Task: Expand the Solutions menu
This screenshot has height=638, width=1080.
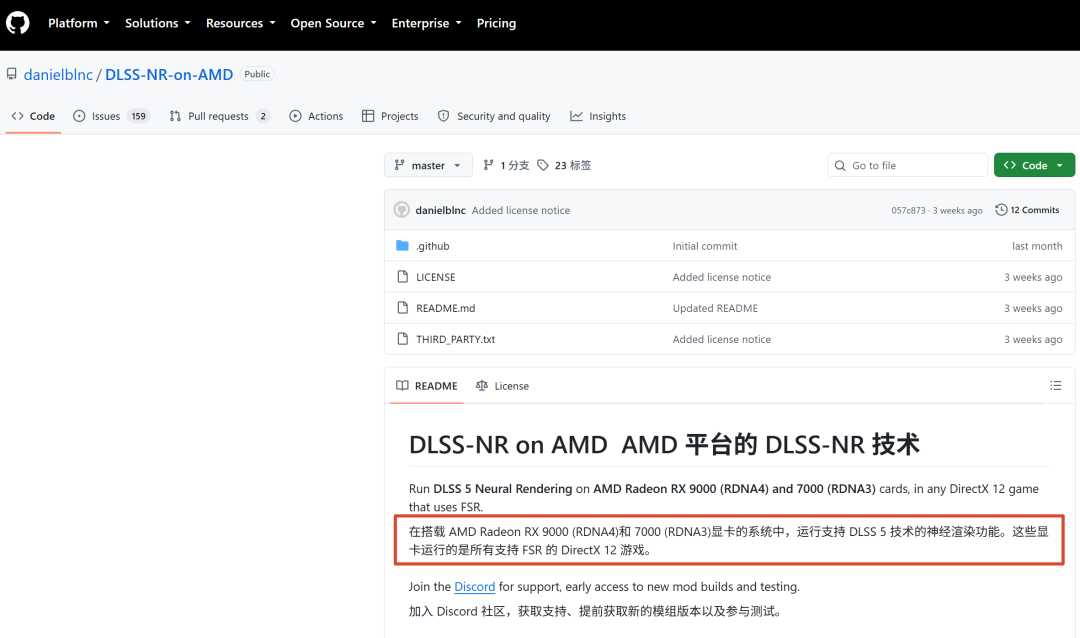Action: [157, 23]
